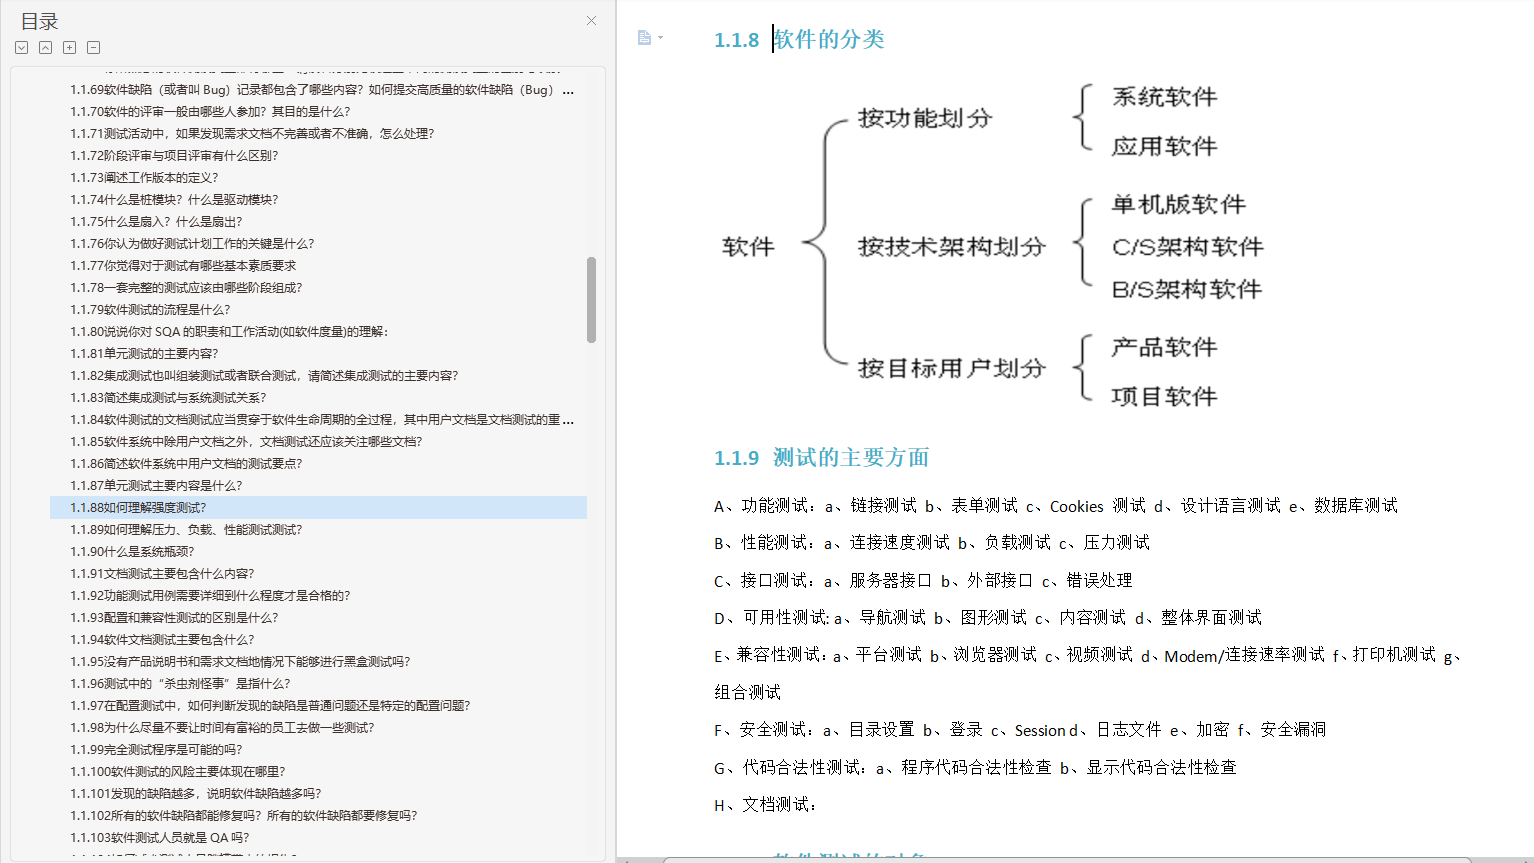Jump to 1.1.76 测试计划工作的关键 entry

pos(192,244)
